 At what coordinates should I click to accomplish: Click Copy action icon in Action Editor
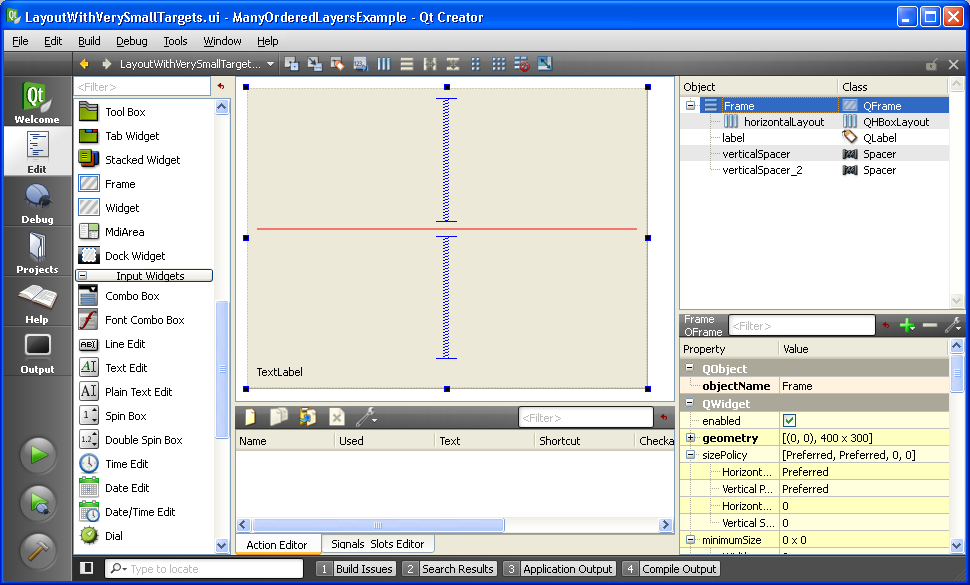tap(279, 417)
